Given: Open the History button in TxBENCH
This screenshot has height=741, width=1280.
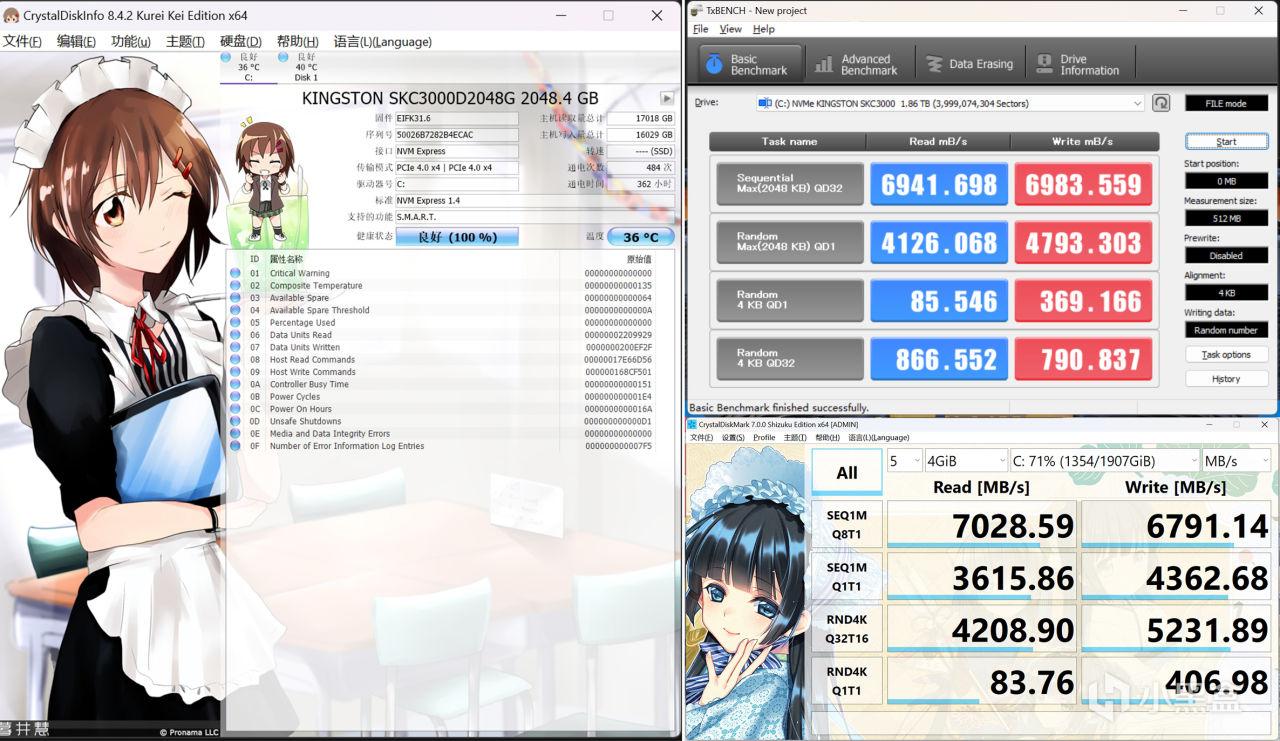Looking at the screenshot, I should pyautogui.click(x=1226, y=379).
